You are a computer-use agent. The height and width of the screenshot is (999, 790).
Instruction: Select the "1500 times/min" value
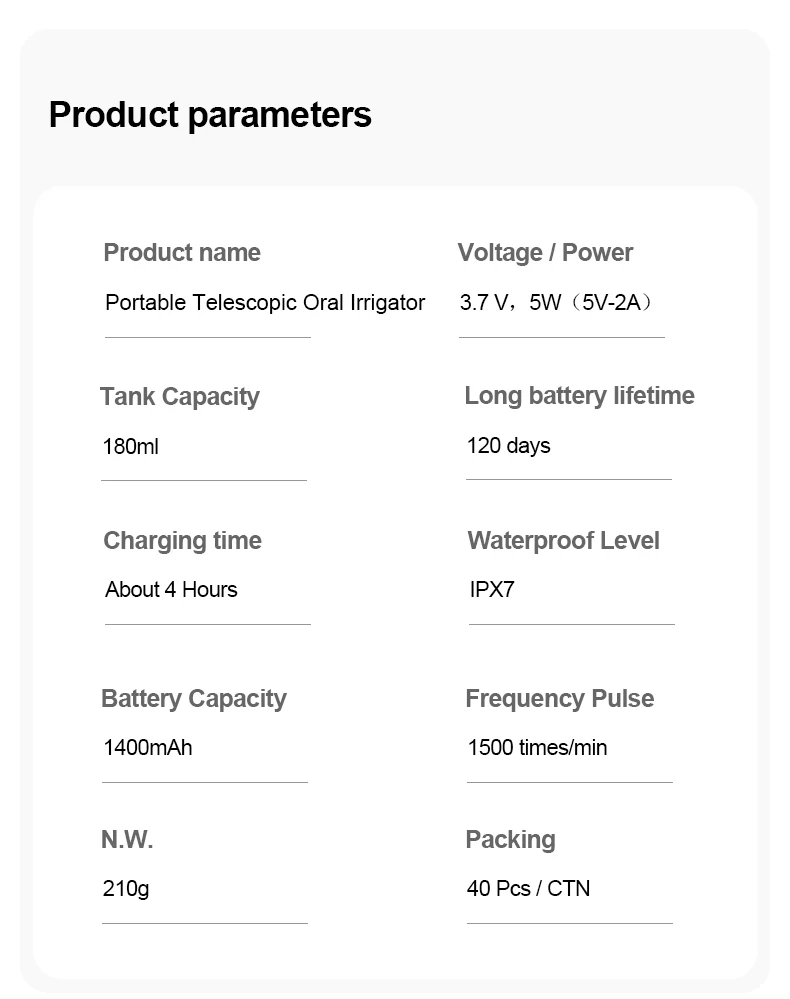coord(537,748)
